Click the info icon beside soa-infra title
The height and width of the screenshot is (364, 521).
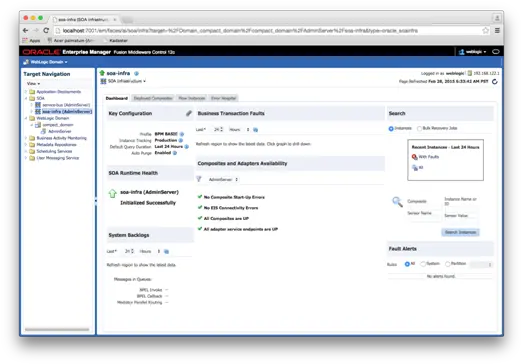click(136, 73)
